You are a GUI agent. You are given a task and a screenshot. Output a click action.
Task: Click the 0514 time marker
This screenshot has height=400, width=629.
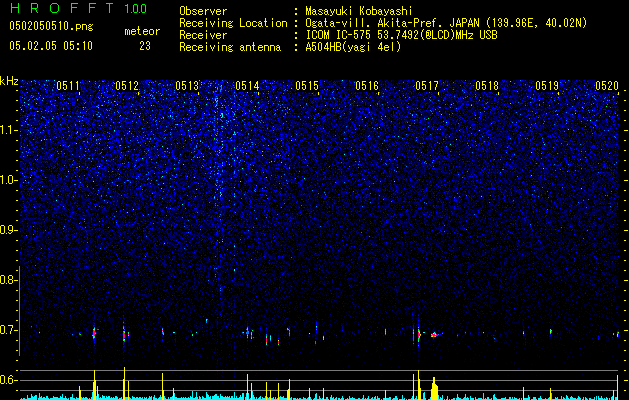click(247, 86)
